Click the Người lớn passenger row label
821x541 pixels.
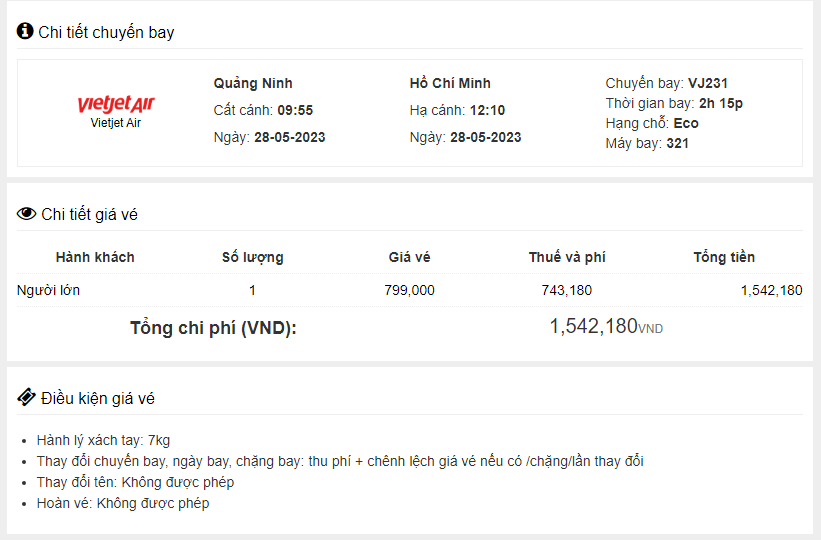(x=49, y=290)
